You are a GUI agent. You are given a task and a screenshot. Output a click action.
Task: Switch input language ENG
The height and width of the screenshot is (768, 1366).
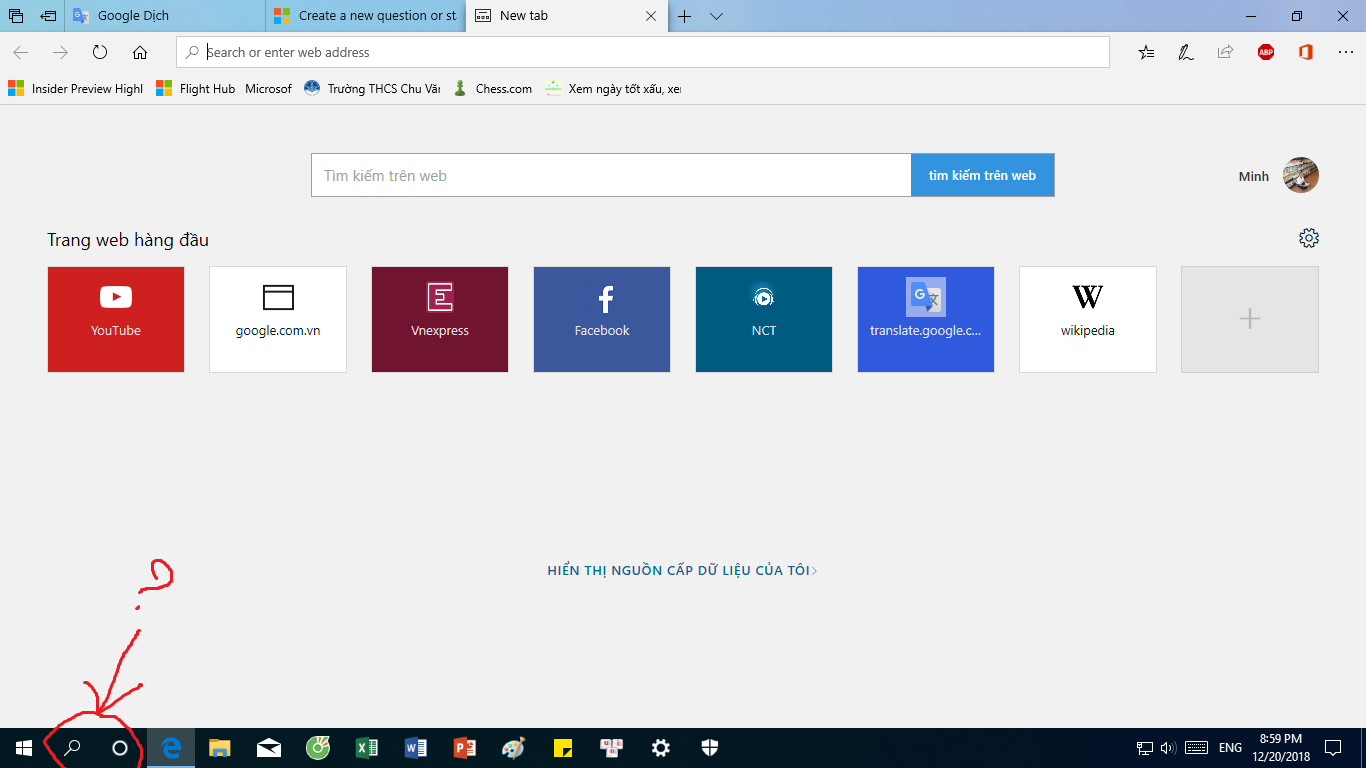[1231, 748]
